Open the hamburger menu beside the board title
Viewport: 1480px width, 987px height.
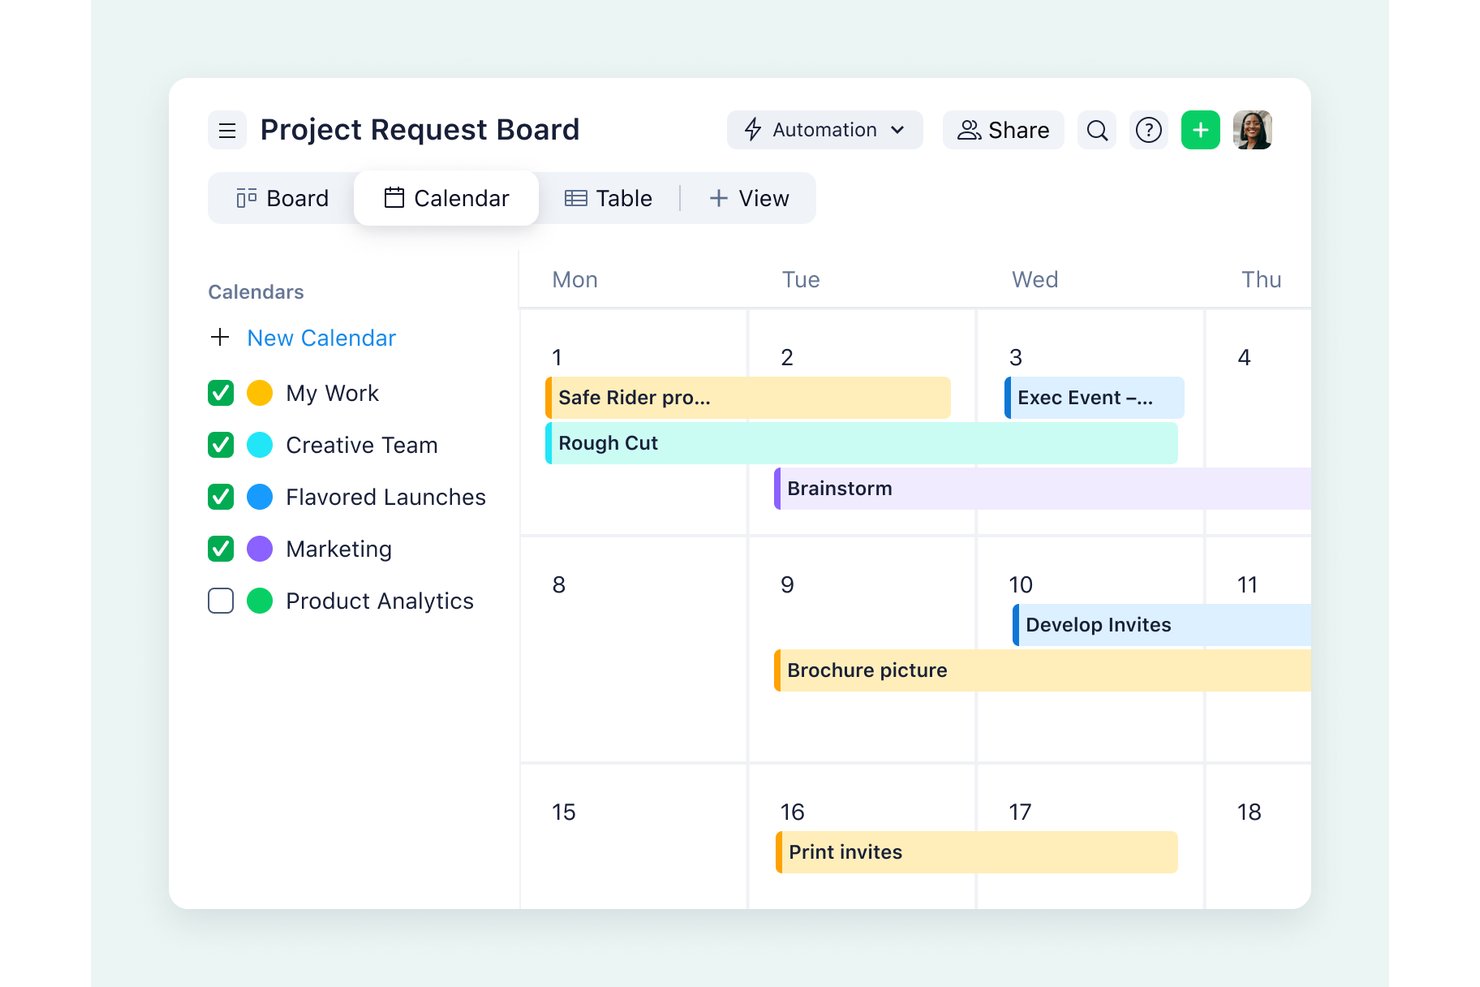tap(227, 130)
